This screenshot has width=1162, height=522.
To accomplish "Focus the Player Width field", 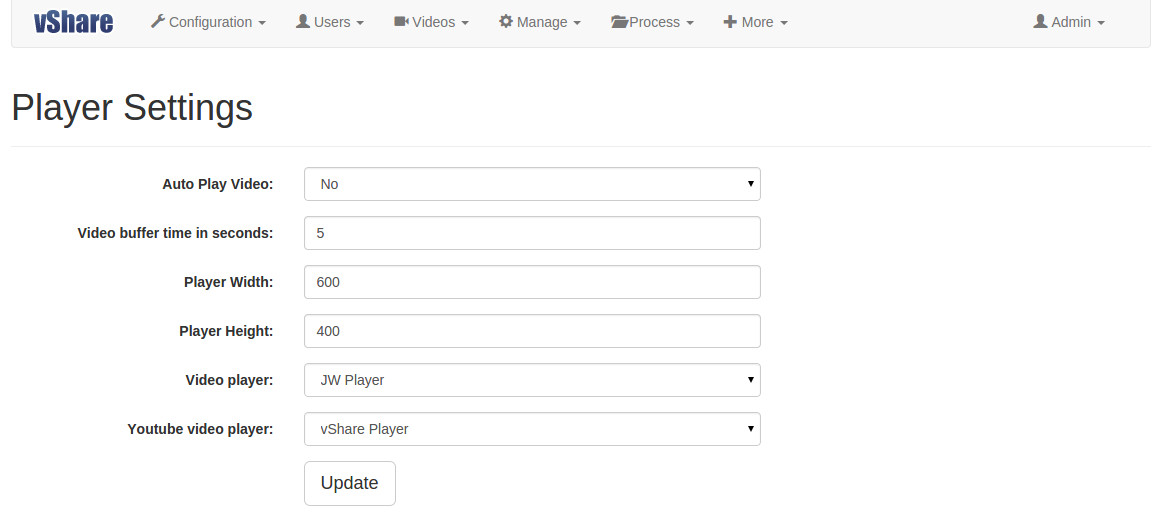I will tap(532, 282).
